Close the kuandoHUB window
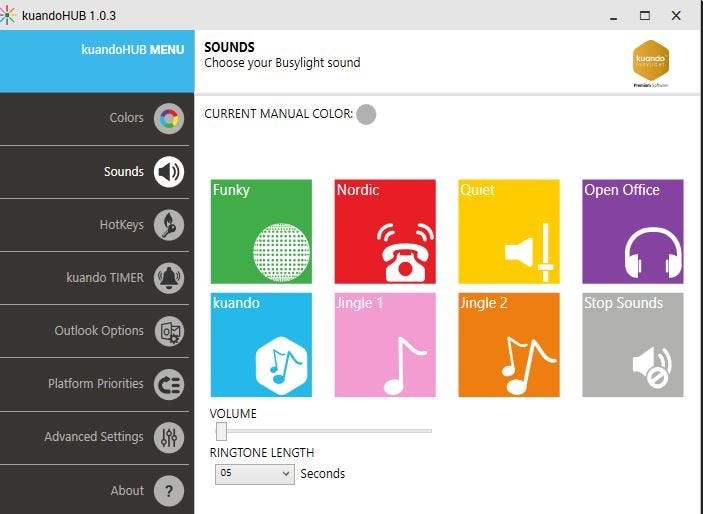The image size is (703, 514). coord(676,16)
